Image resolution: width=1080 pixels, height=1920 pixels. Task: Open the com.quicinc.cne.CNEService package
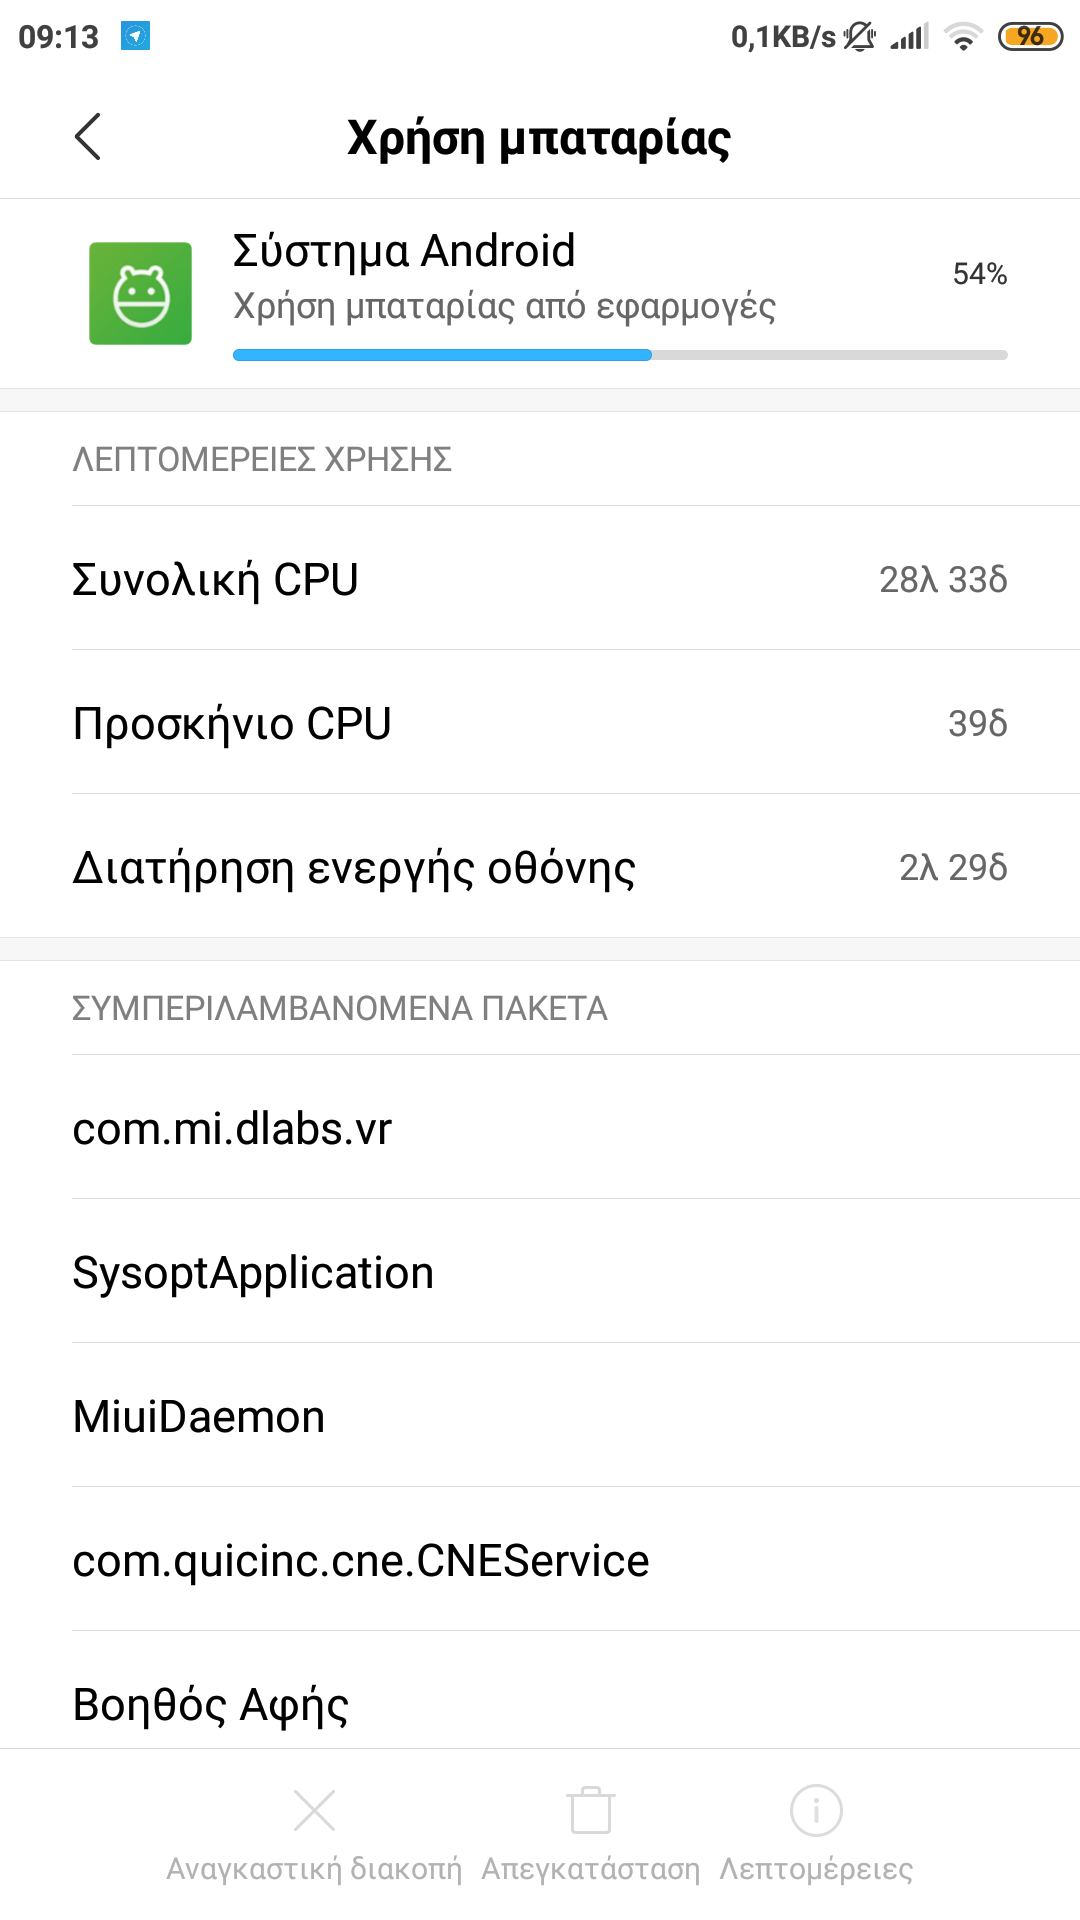pos(540,1560)
